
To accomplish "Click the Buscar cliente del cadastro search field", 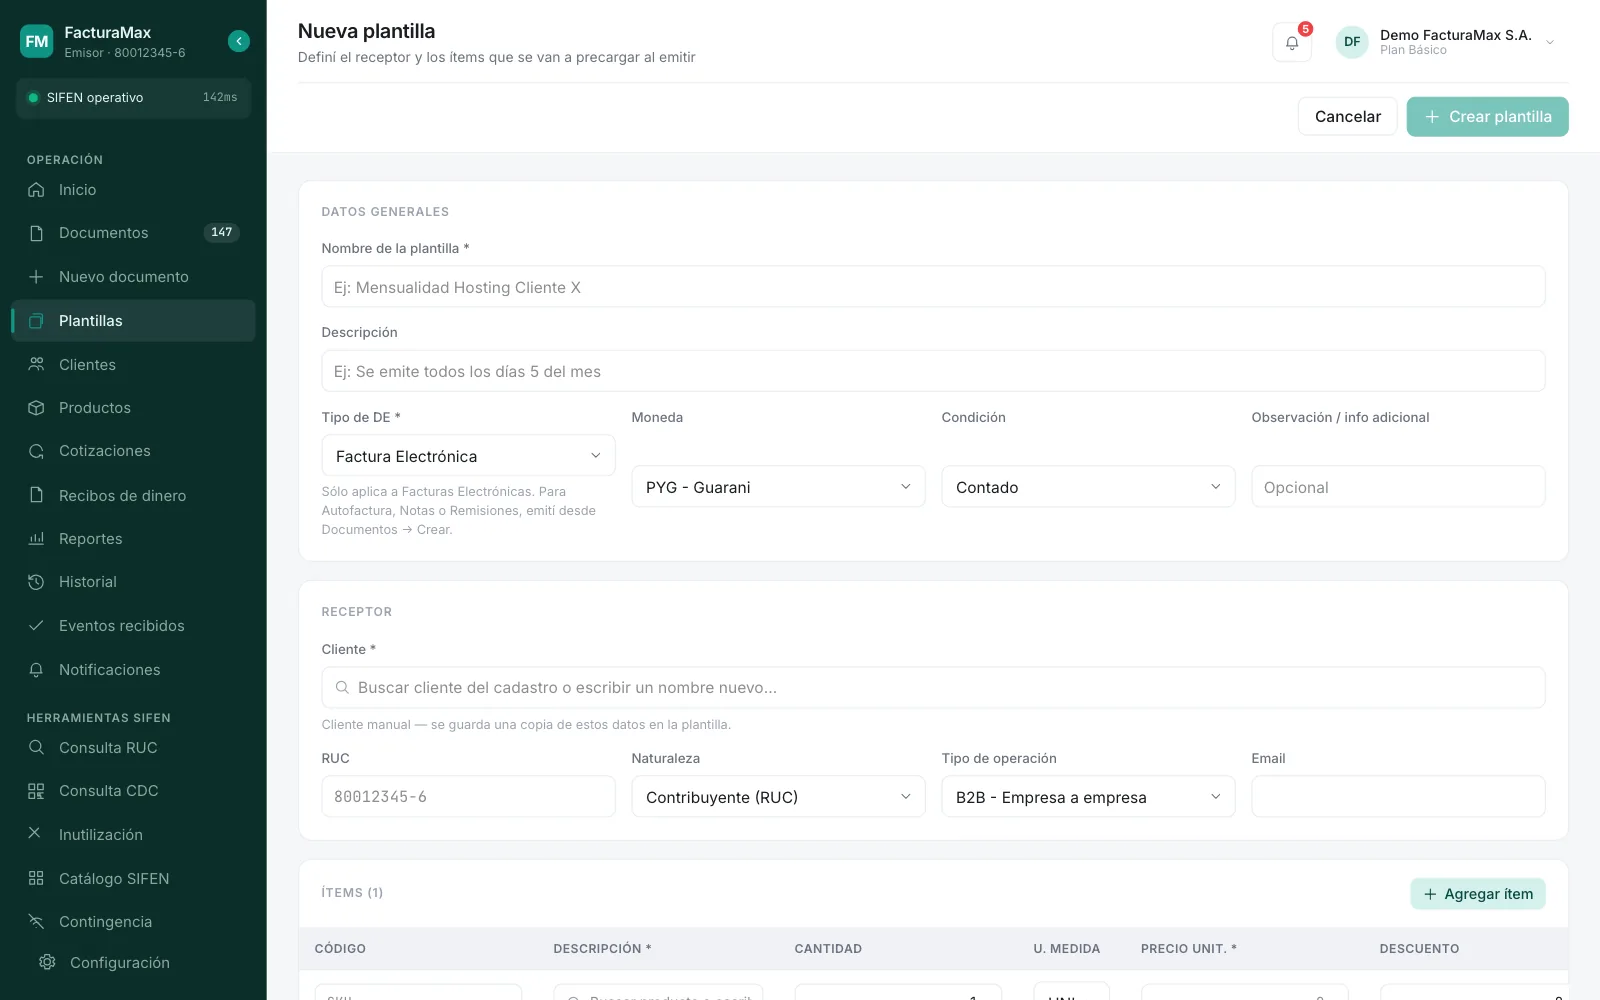I will click(x=933, y=688).
